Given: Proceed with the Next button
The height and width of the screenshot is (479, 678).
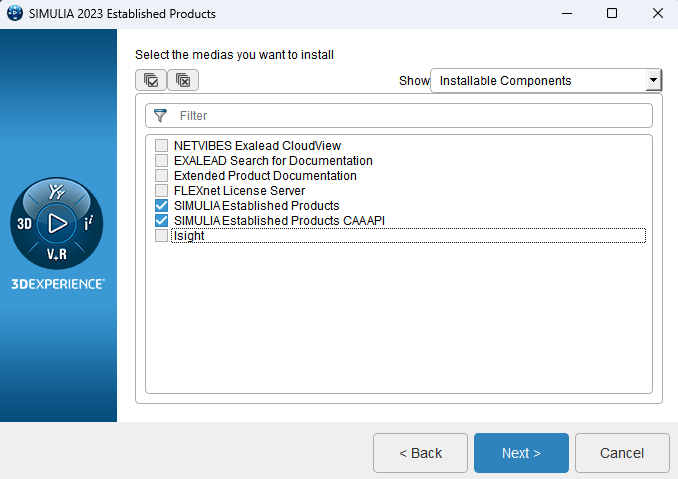Looking at the screenshot, I should [521, 453].
